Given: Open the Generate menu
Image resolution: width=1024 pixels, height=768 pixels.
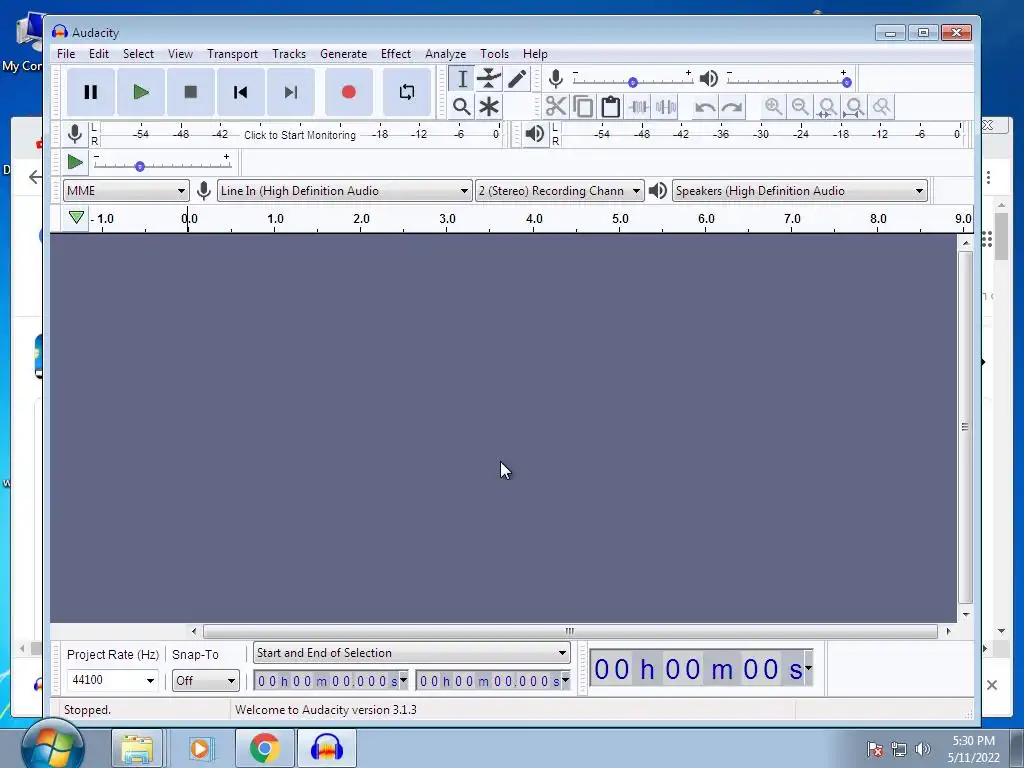Looking at the screenshot, I should click(x=344, y=54).
